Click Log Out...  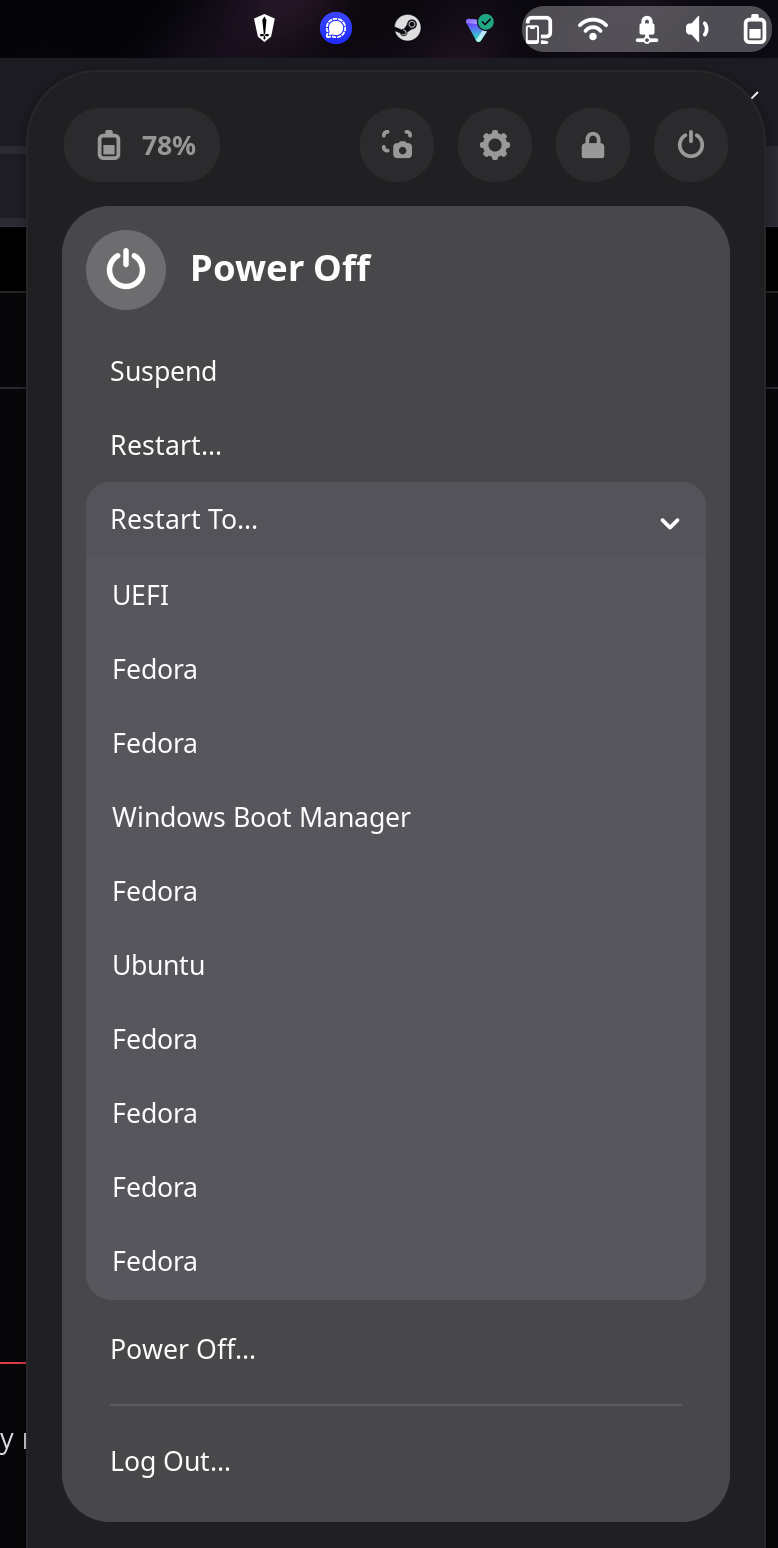pyautogui.click(x=170, y=1461)
